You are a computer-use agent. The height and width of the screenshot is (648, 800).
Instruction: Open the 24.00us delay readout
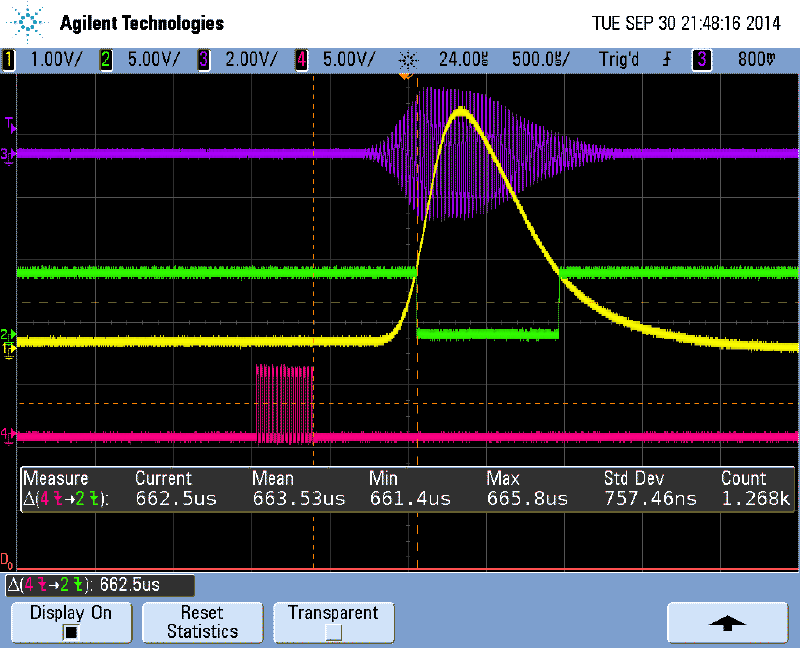click(463, 60)
